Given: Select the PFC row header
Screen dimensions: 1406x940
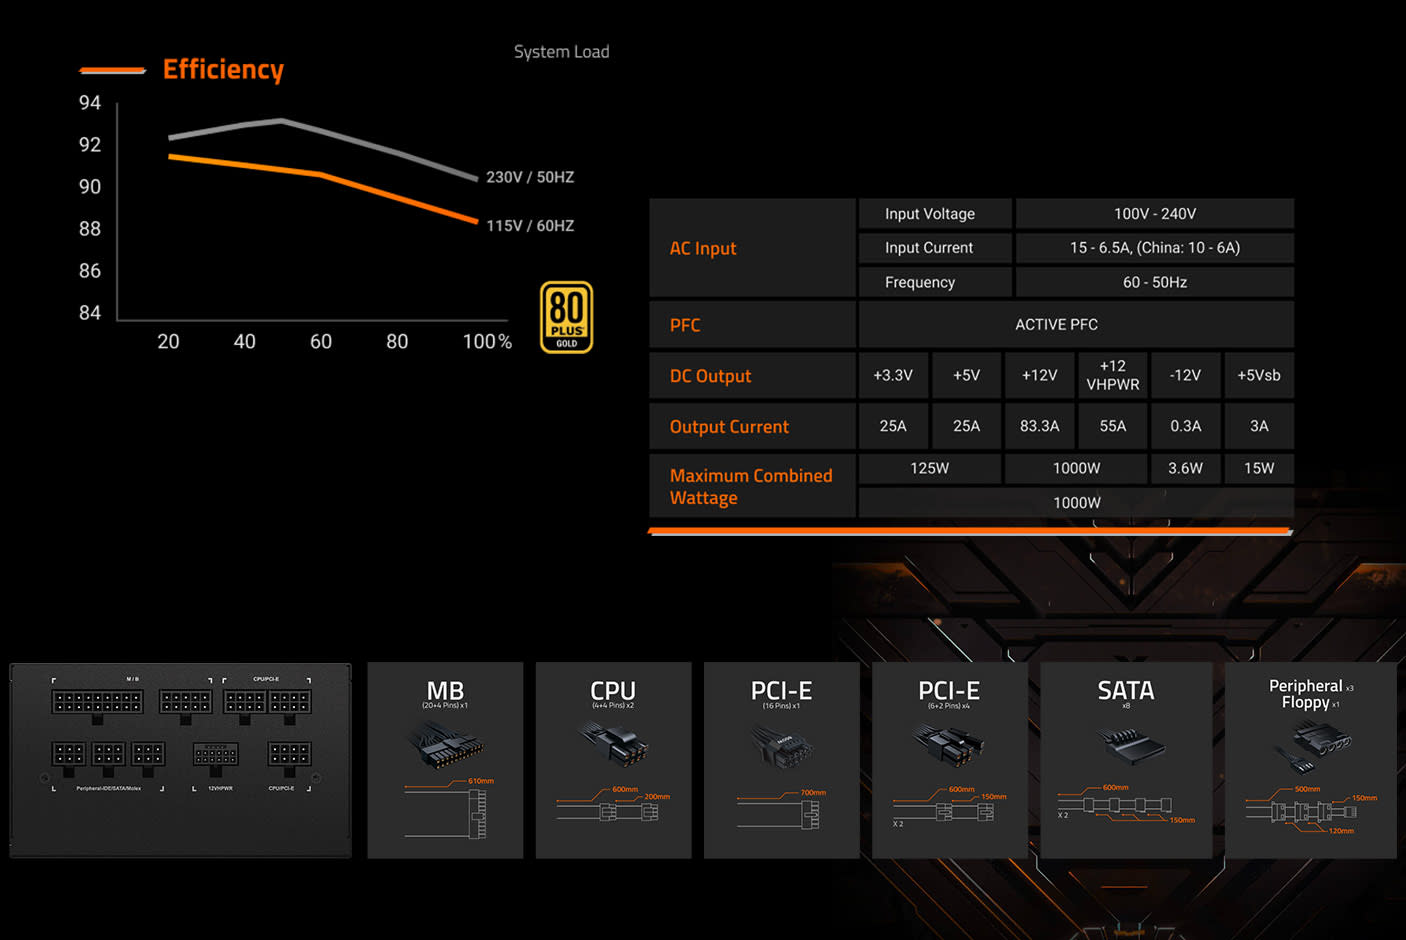Looking at the screenshot, I should 685,325.
